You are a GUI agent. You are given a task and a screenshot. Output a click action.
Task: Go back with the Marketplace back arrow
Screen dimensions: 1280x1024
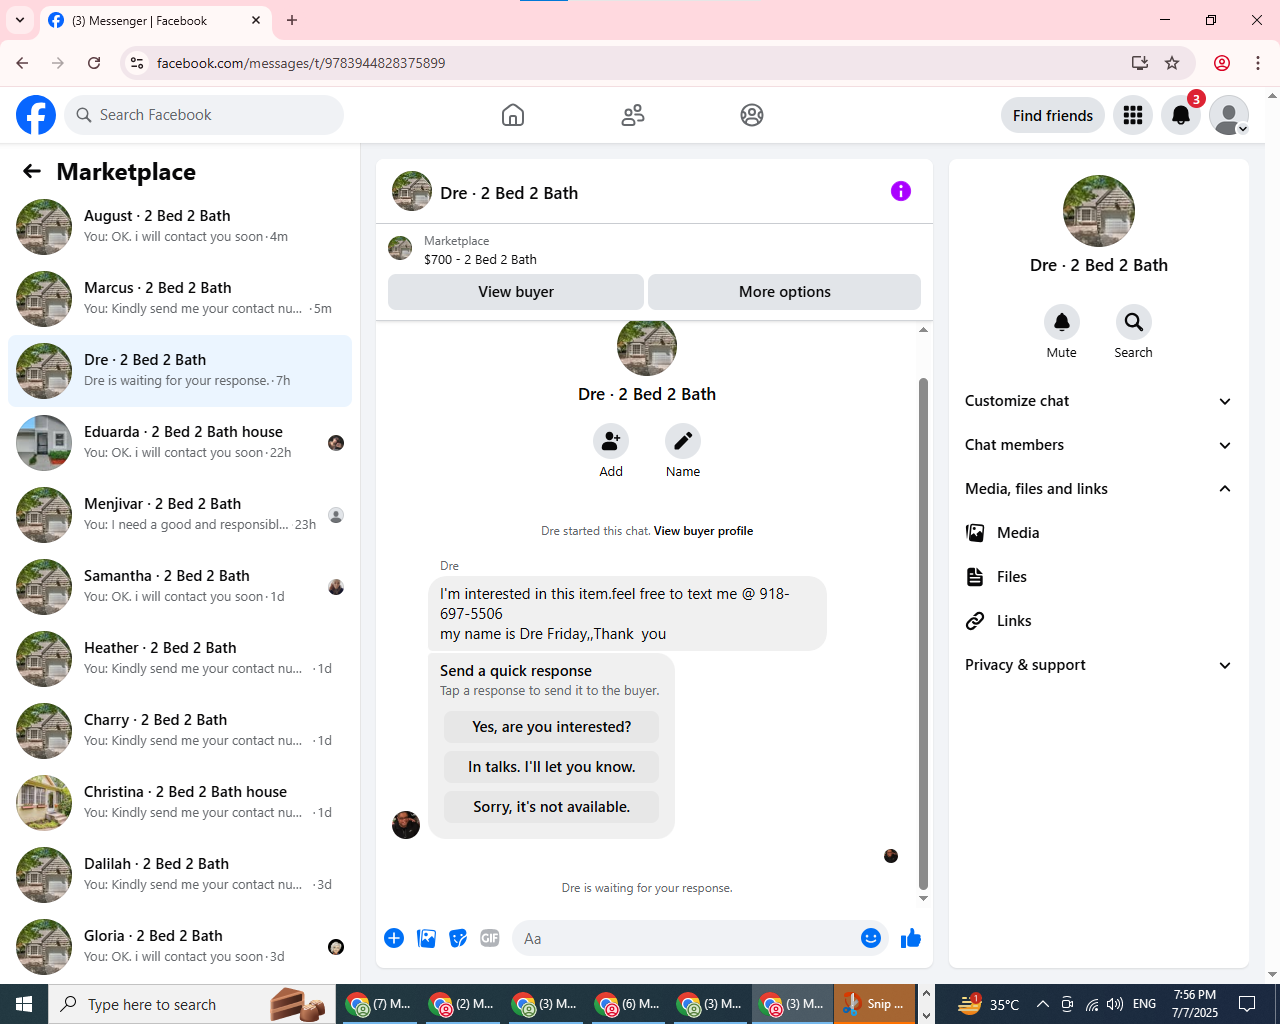coord(32,171)
